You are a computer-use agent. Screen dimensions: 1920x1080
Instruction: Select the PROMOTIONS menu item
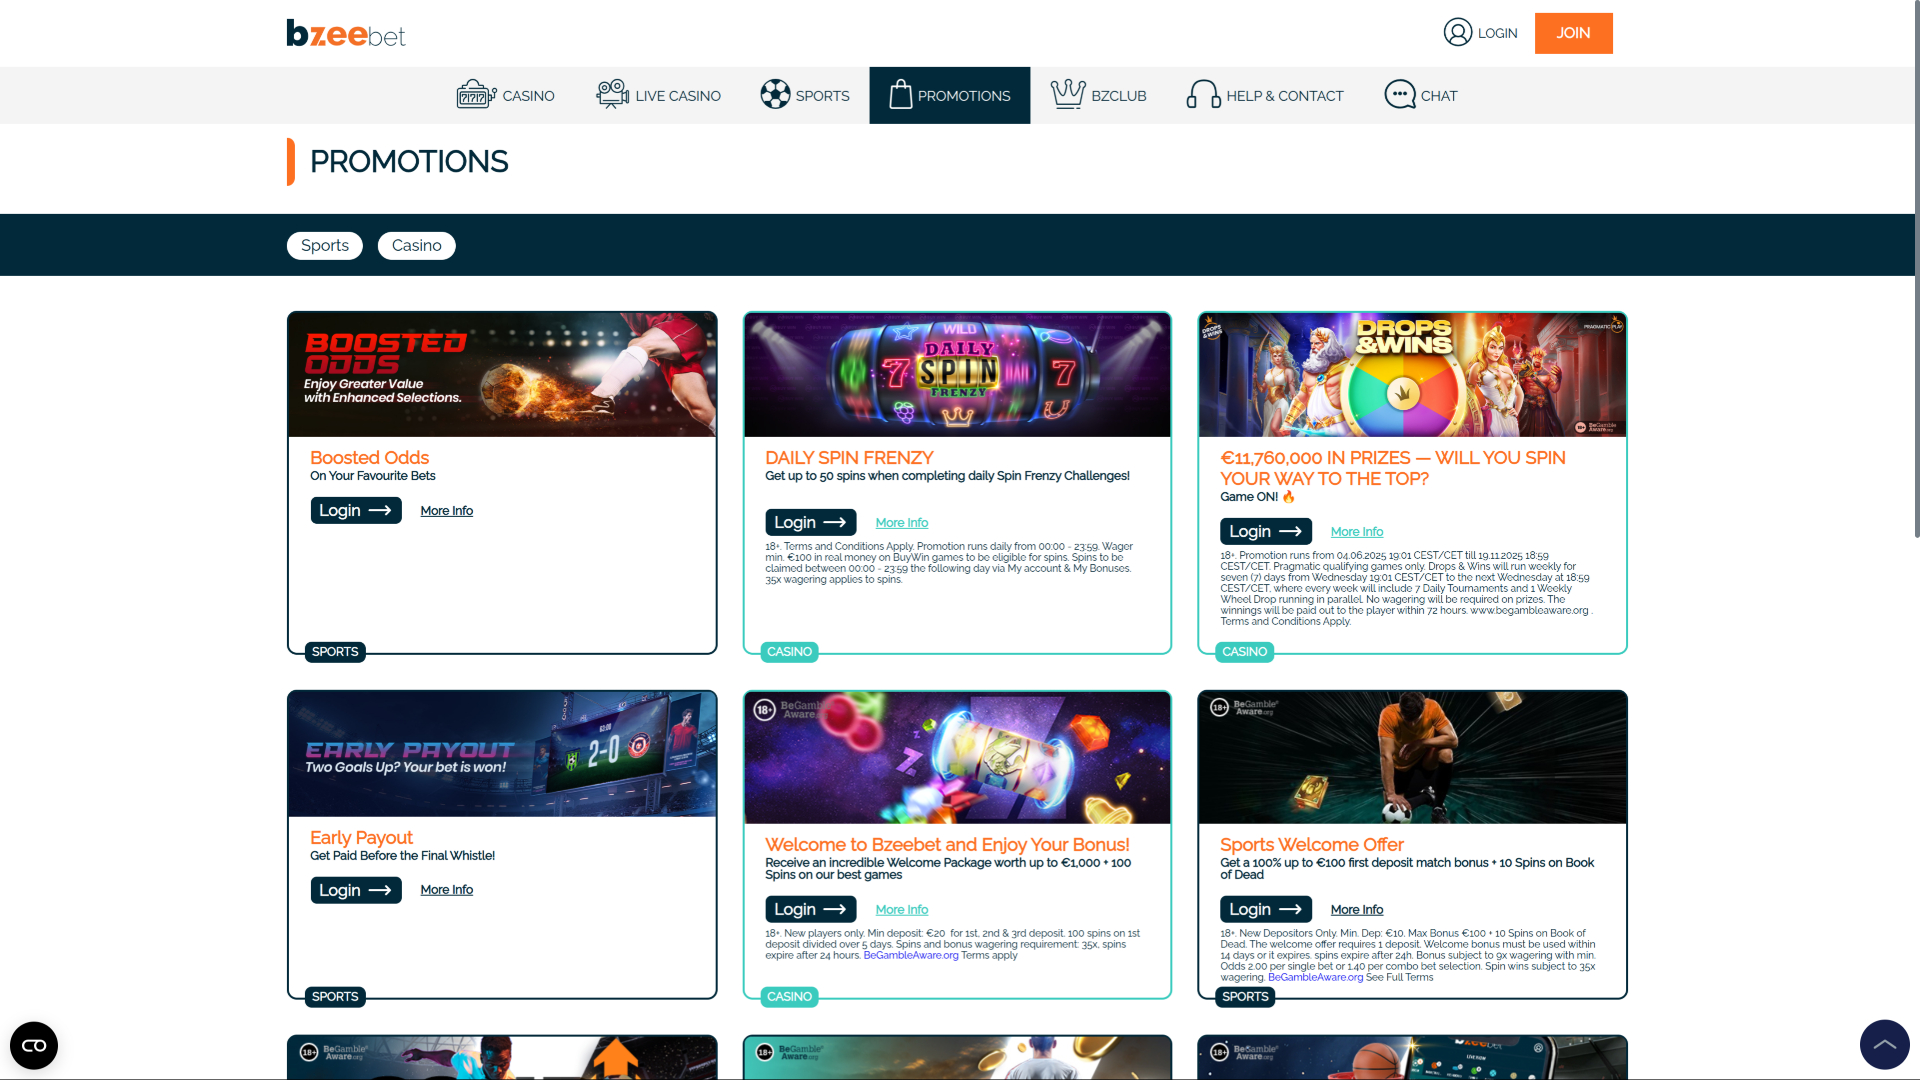click(x=963, y=95)
